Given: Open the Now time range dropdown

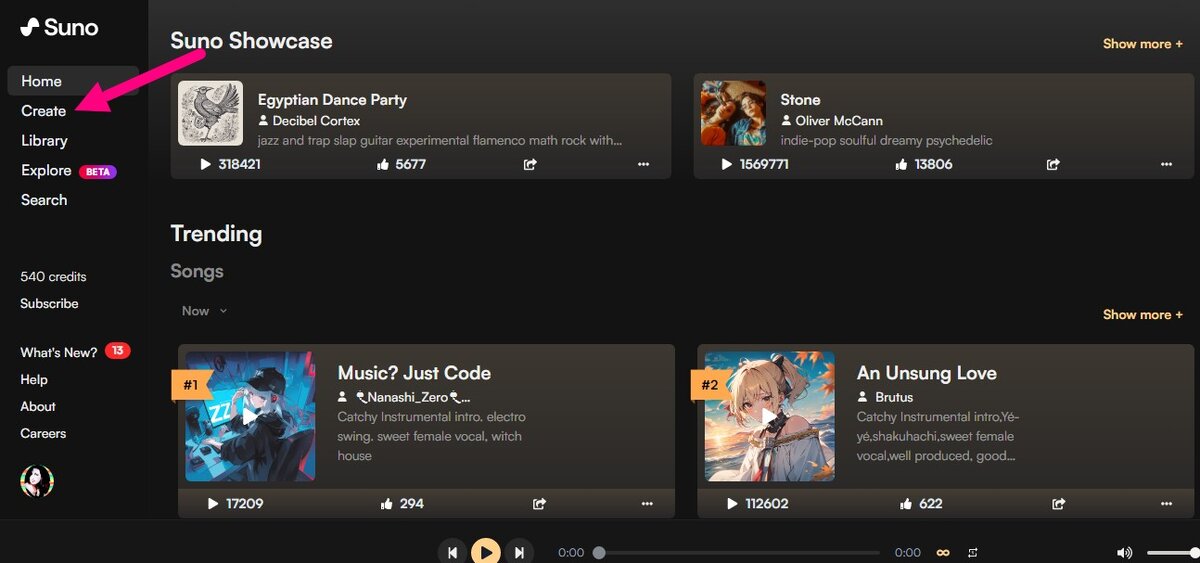Looking at the screenshot, I should tap(205, 311).
